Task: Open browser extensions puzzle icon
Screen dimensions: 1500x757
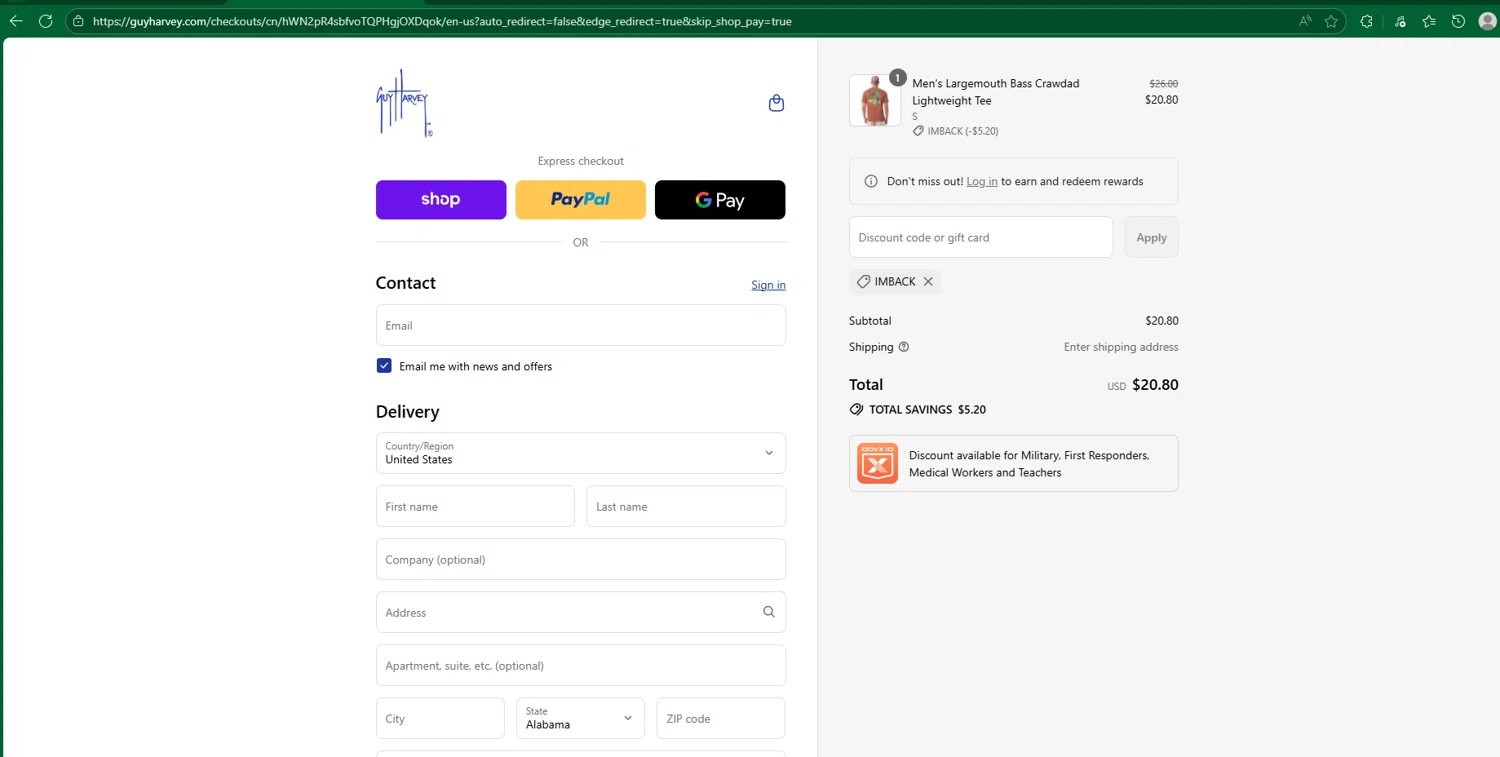Action: (x=1367, y=21)
